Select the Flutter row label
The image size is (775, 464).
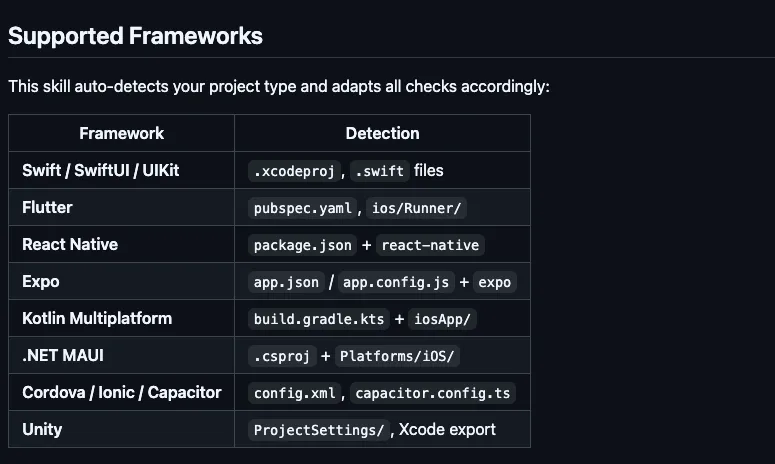click(x=47, y=207)
